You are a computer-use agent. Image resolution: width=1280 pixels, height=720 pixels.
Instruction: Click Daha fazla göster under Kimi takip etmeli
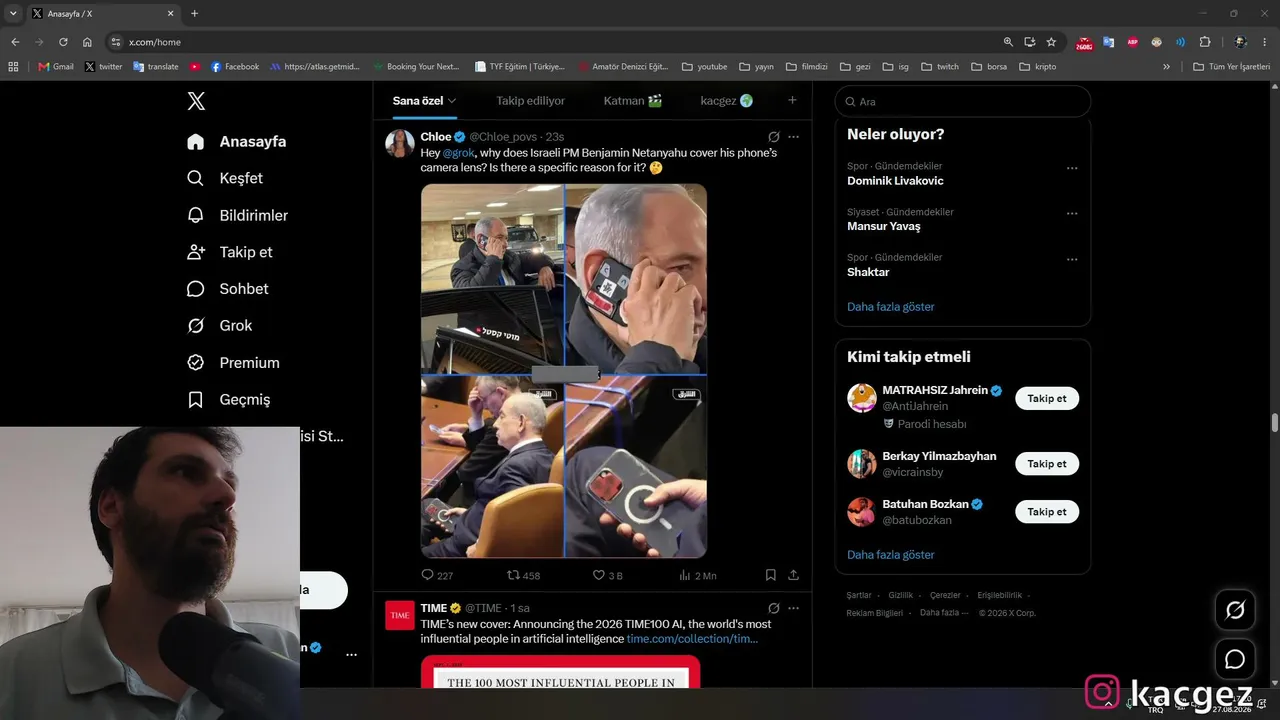pos(891,555)
